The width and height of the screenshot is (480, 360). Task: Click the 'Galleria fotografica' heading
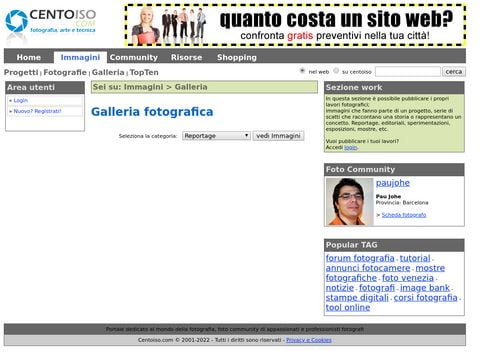152,112
